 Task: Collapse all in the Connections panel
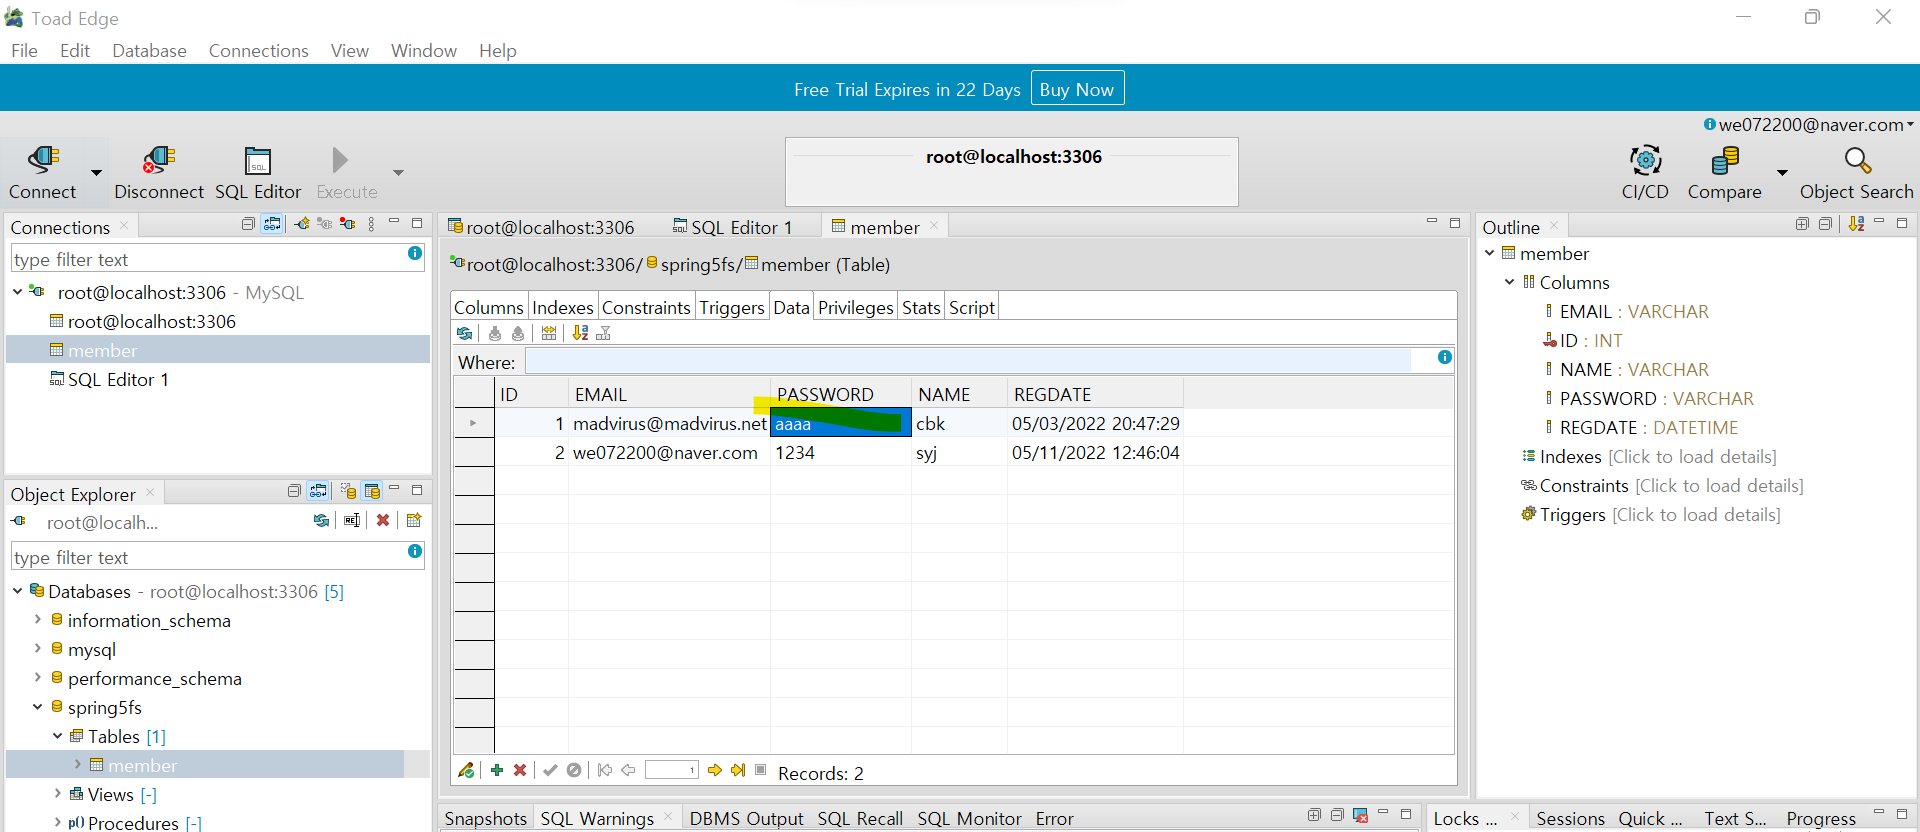point(248,224)
